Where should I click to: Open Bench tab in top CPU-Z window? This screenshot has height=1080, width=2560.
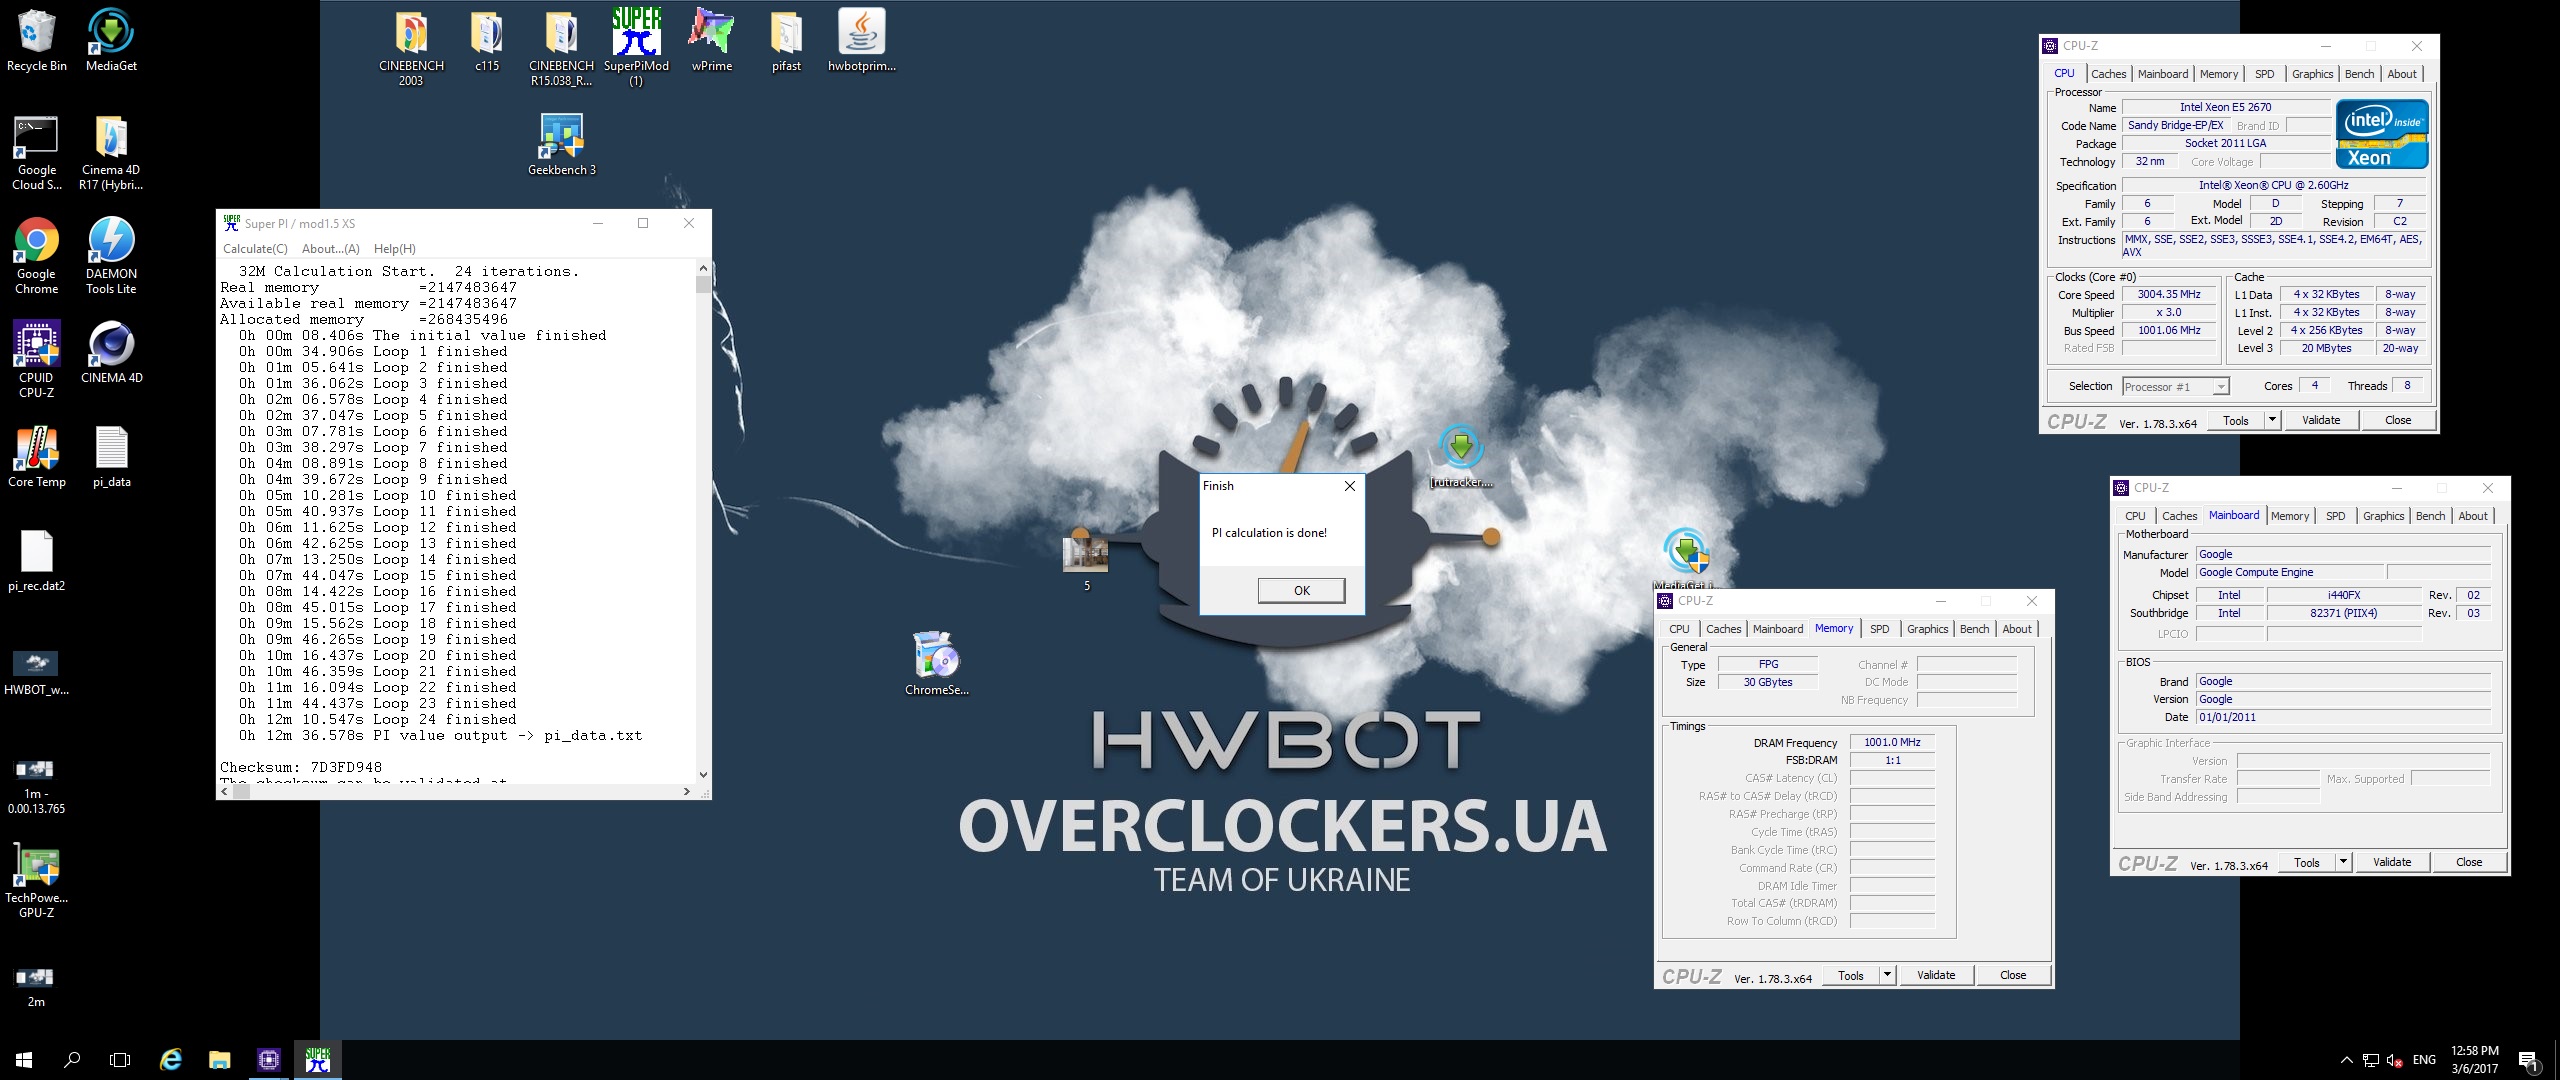click(2359, 74)
